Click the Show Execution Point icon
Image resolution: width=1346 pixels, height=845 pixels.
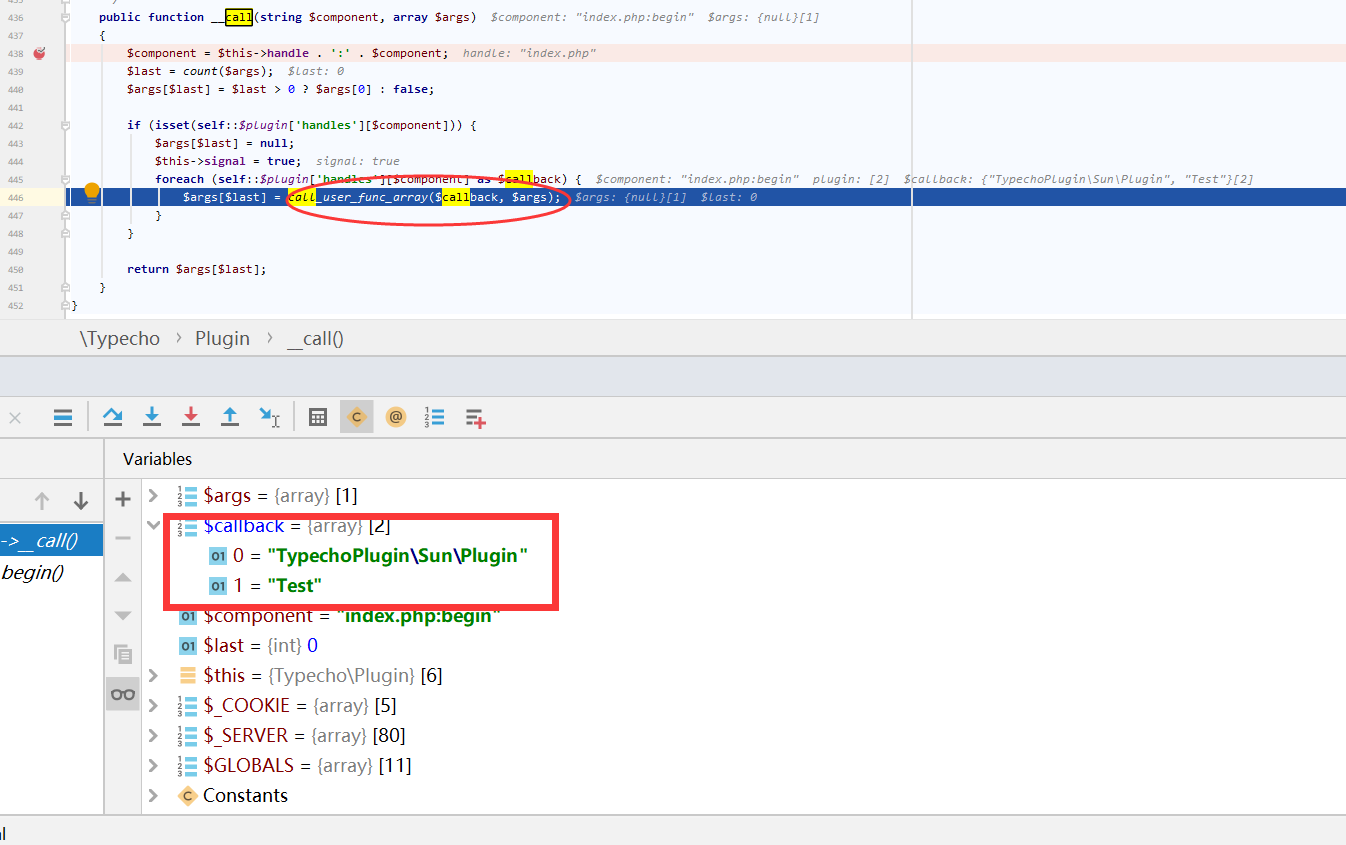pyautogui.click(x=63, y=417)
